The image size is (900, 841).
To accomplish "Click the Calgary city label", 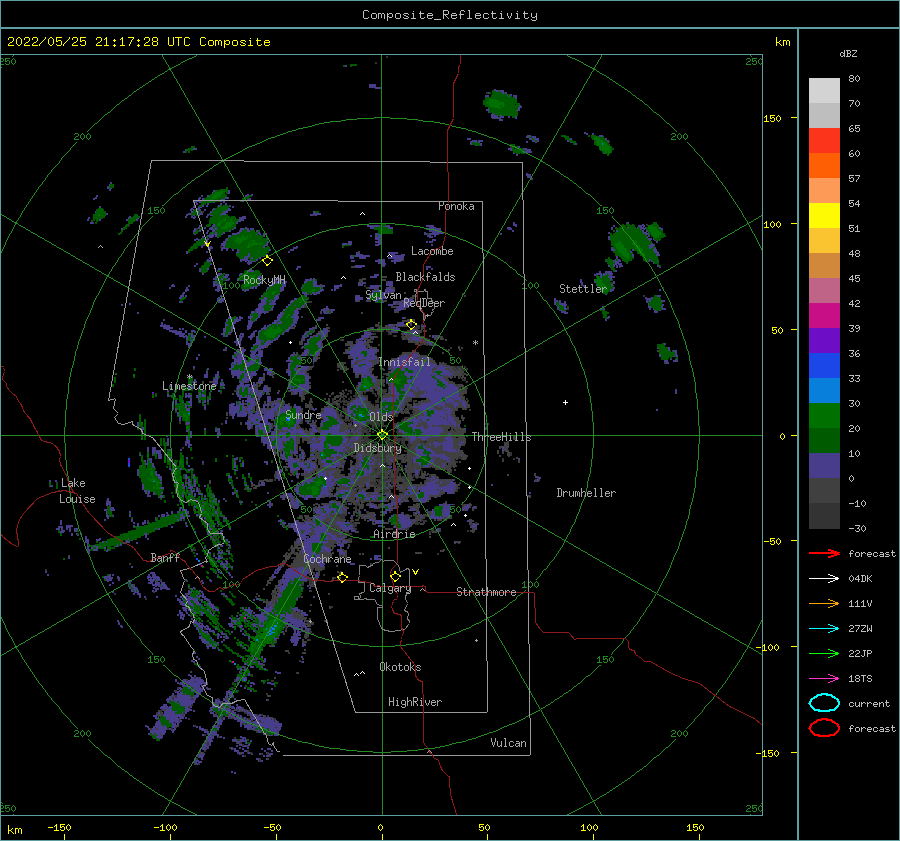I will pyautogui.click(x=390, y=588).
